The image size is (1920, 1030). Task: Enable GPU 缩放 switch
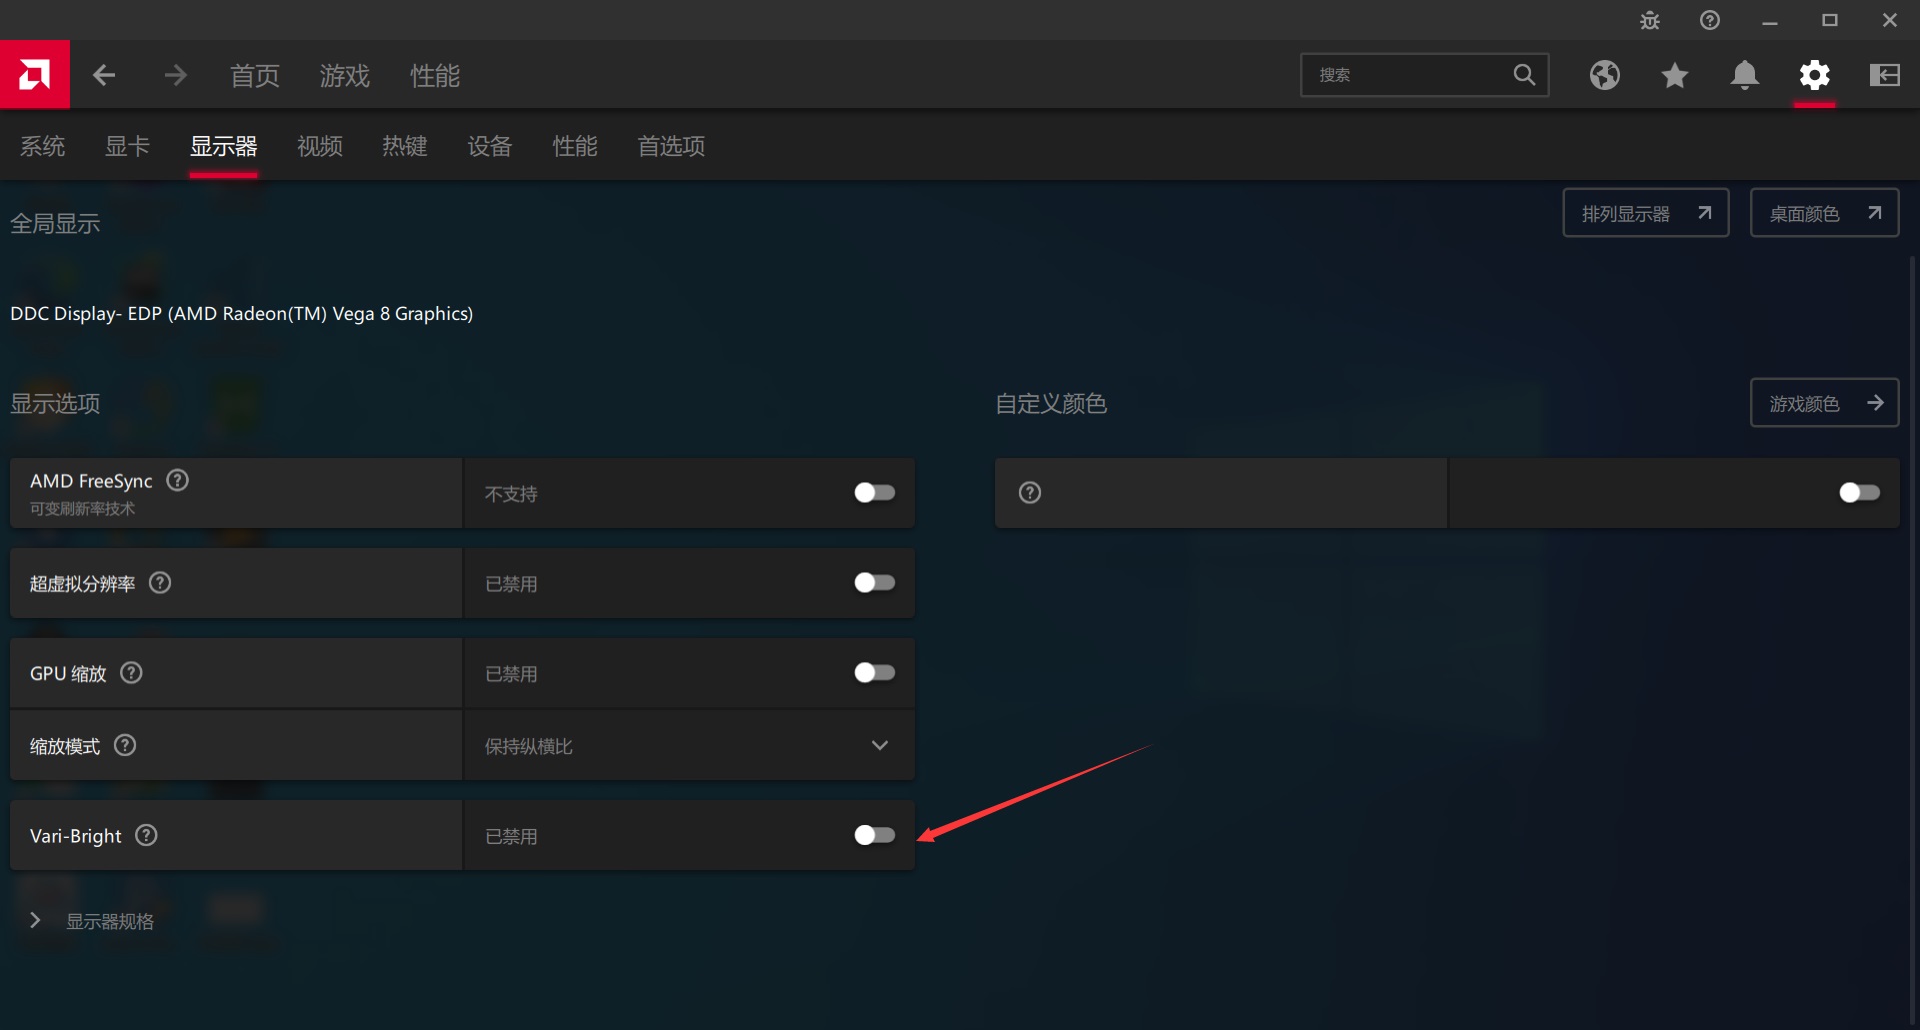pyautogui.click(x=875, y=673)
